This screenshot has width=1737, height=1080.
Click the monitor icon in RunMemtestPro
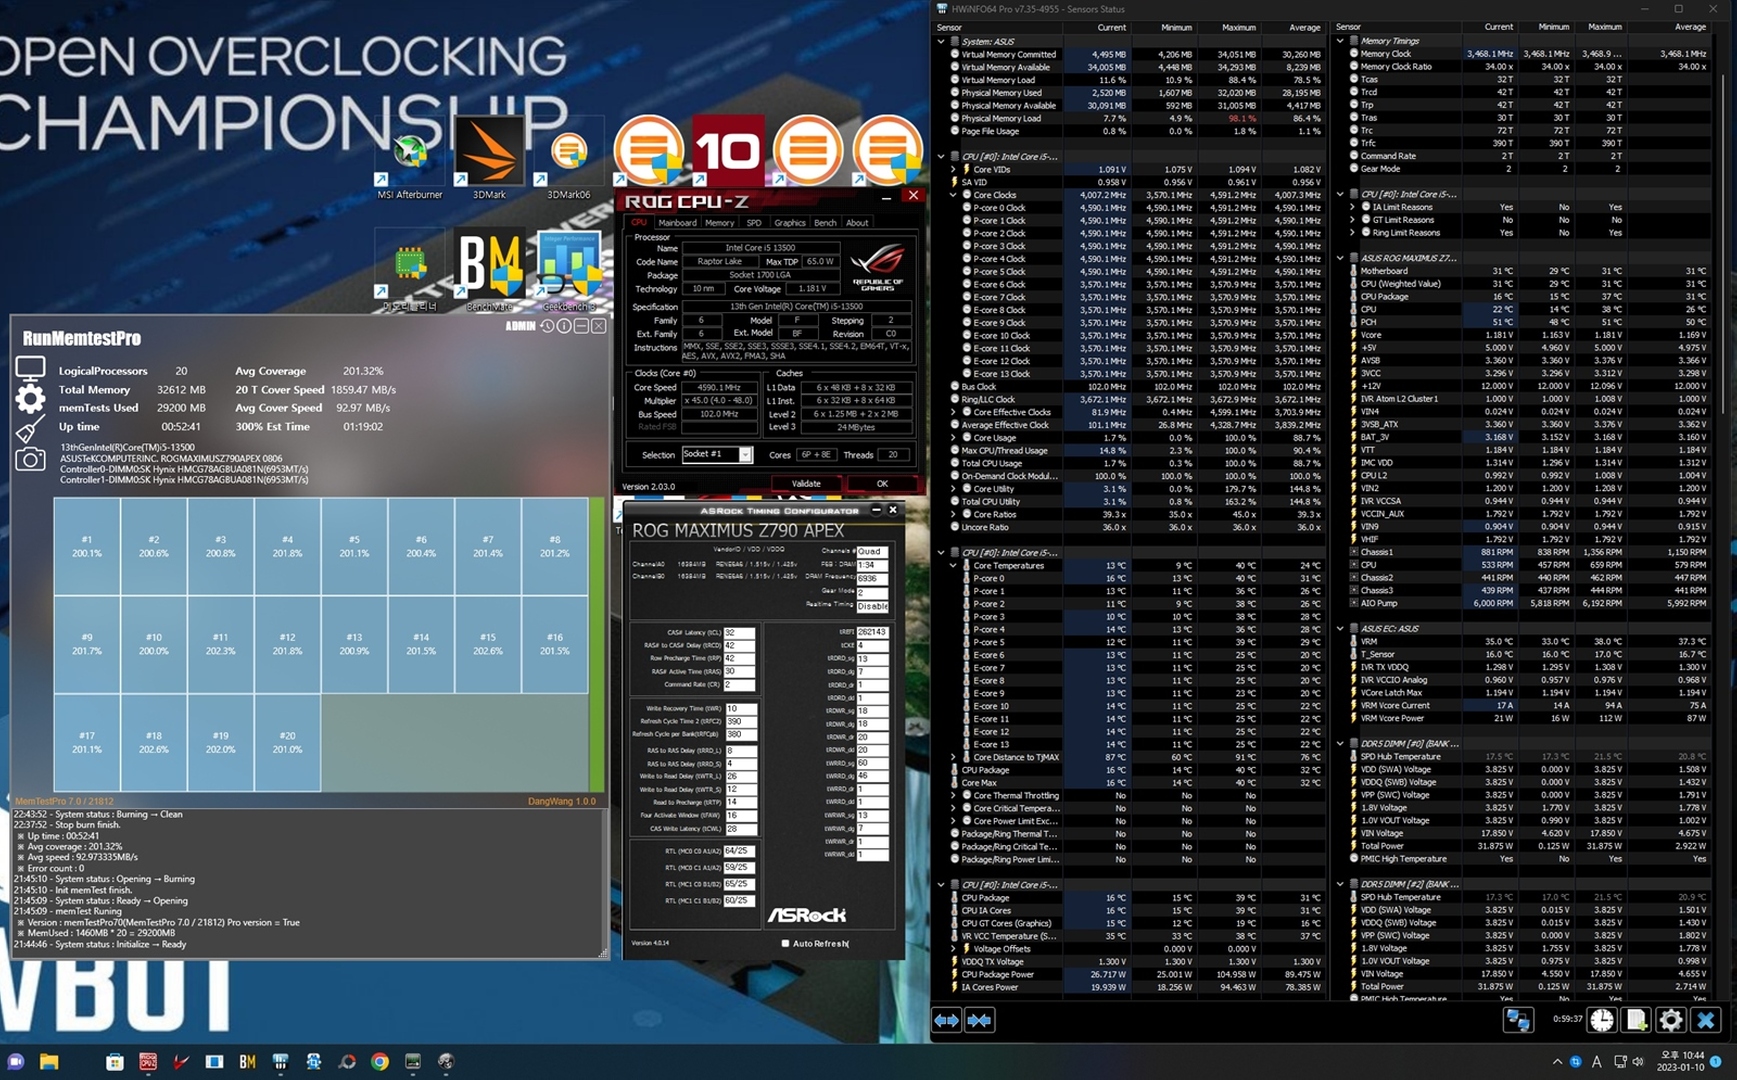[30, 369]
